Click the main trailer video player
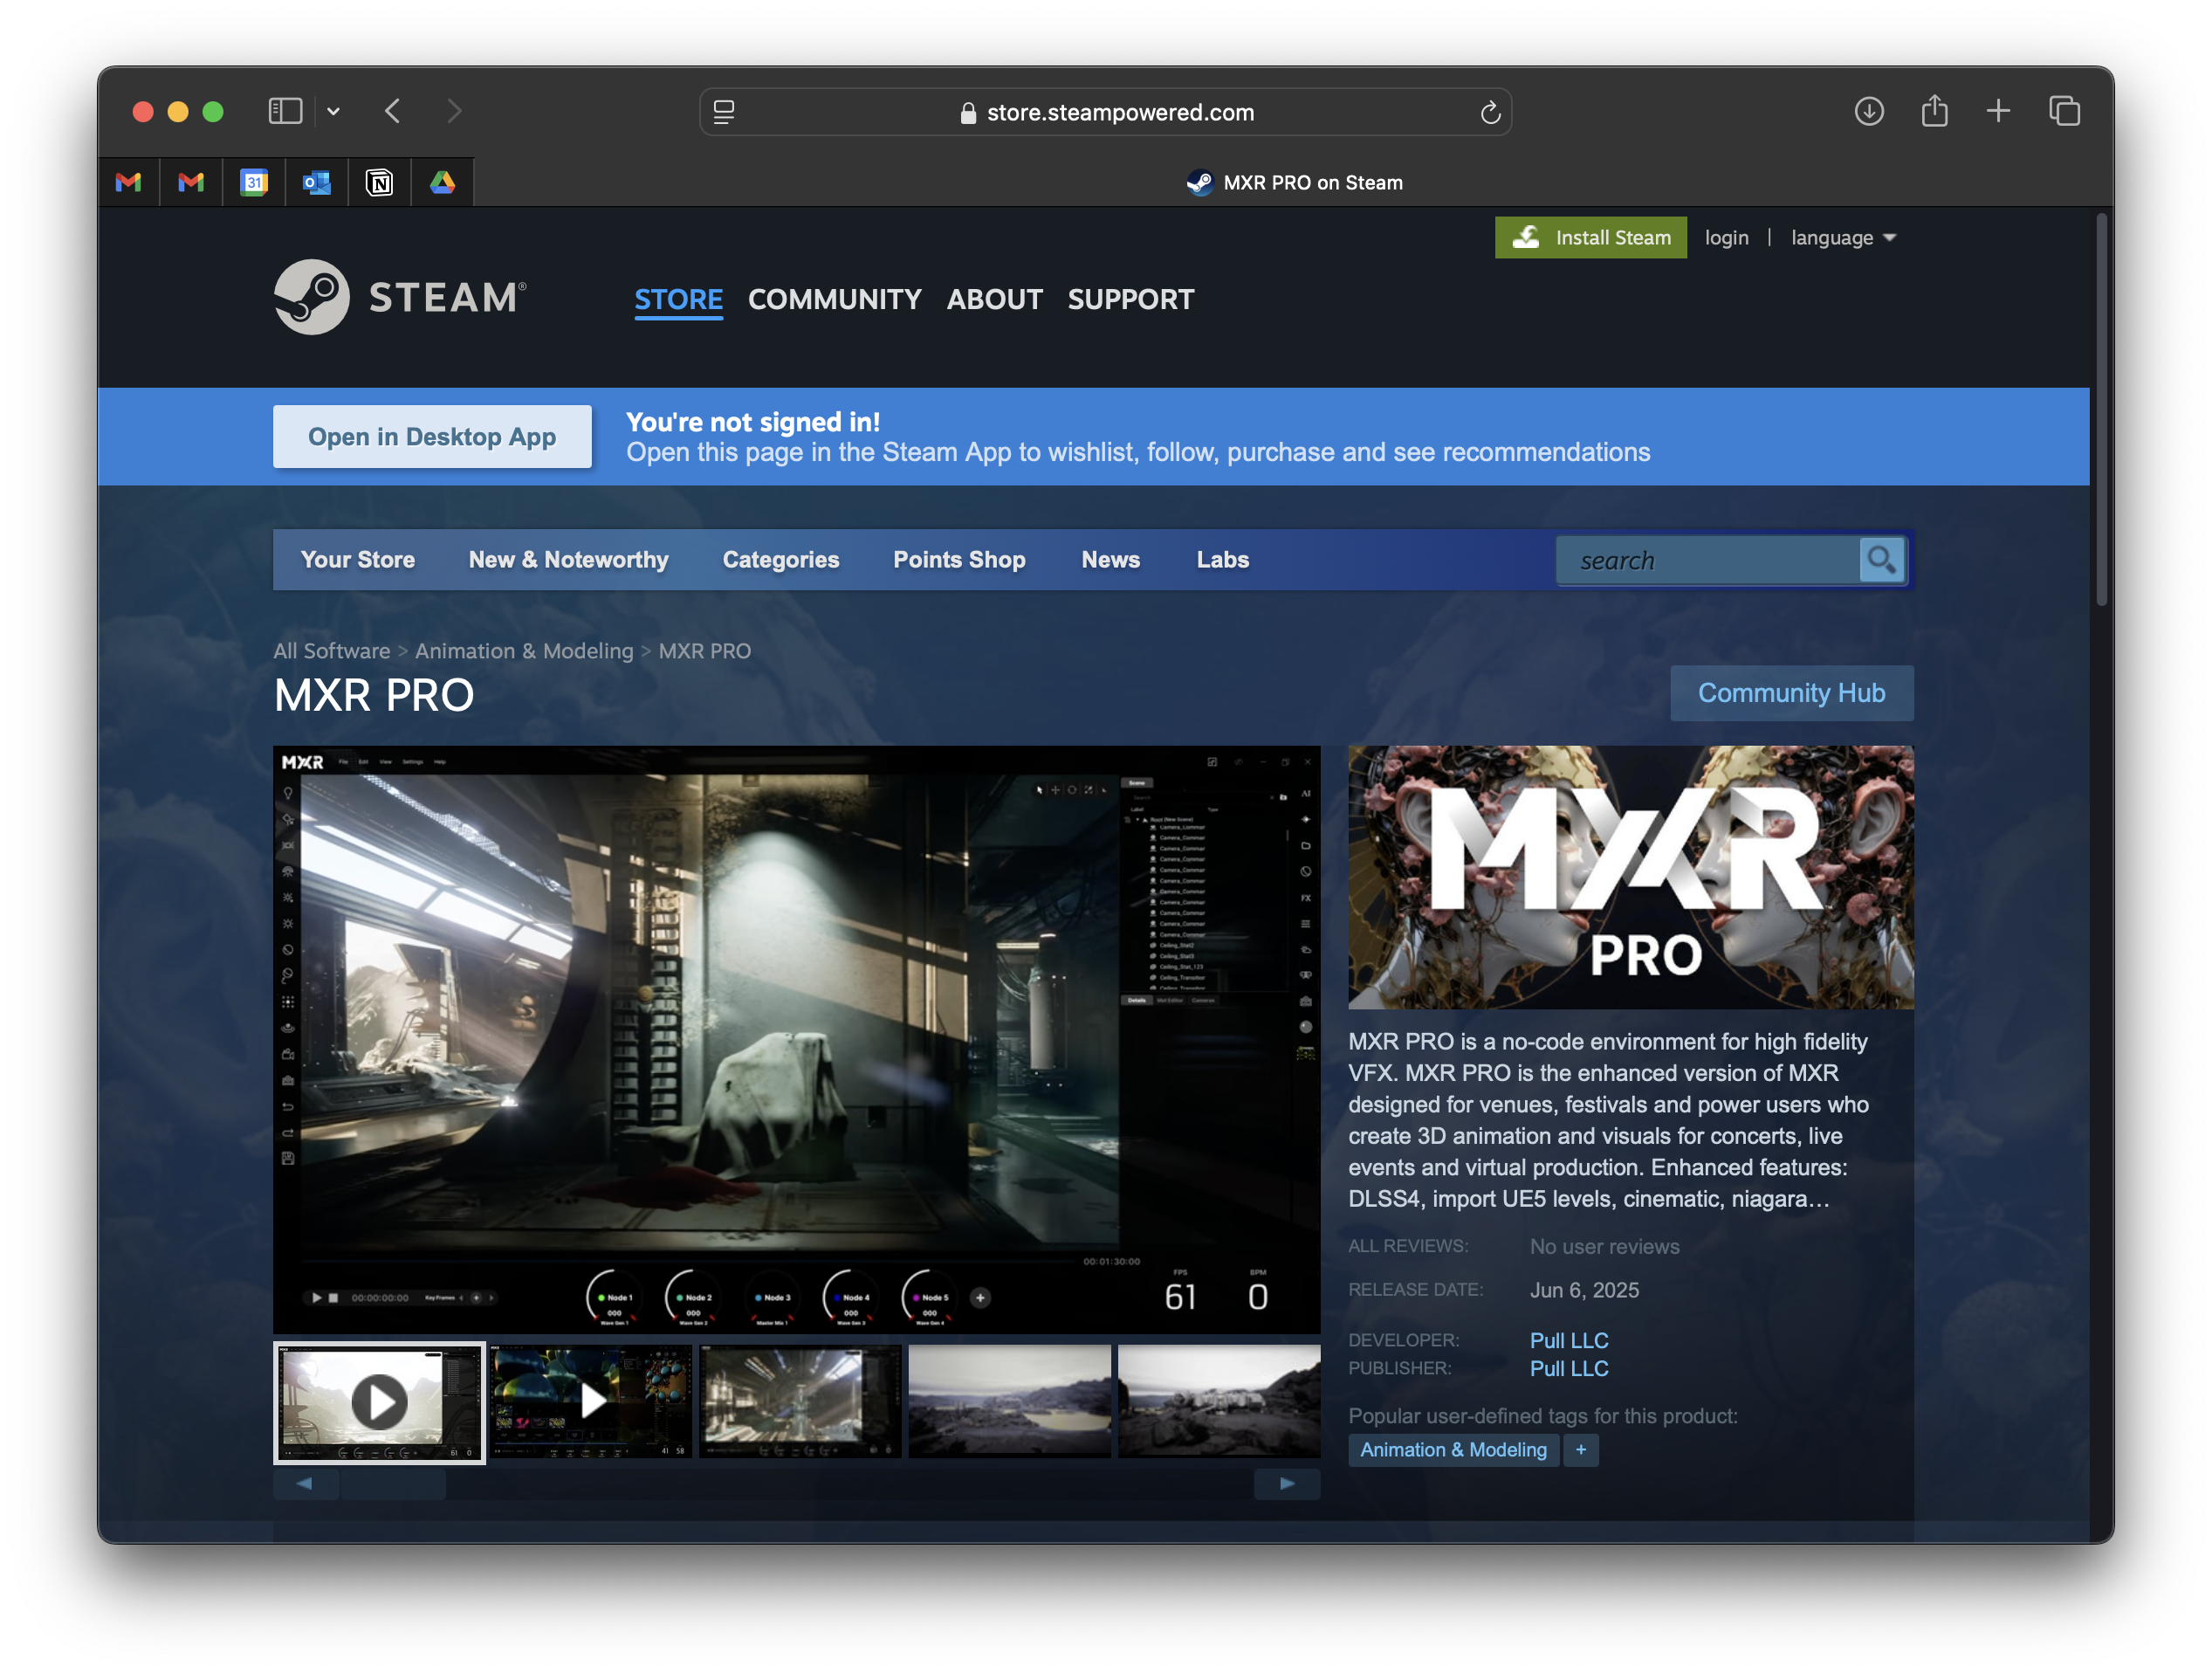The height and width of the screenshot is (1673, 2212). 796,1038
